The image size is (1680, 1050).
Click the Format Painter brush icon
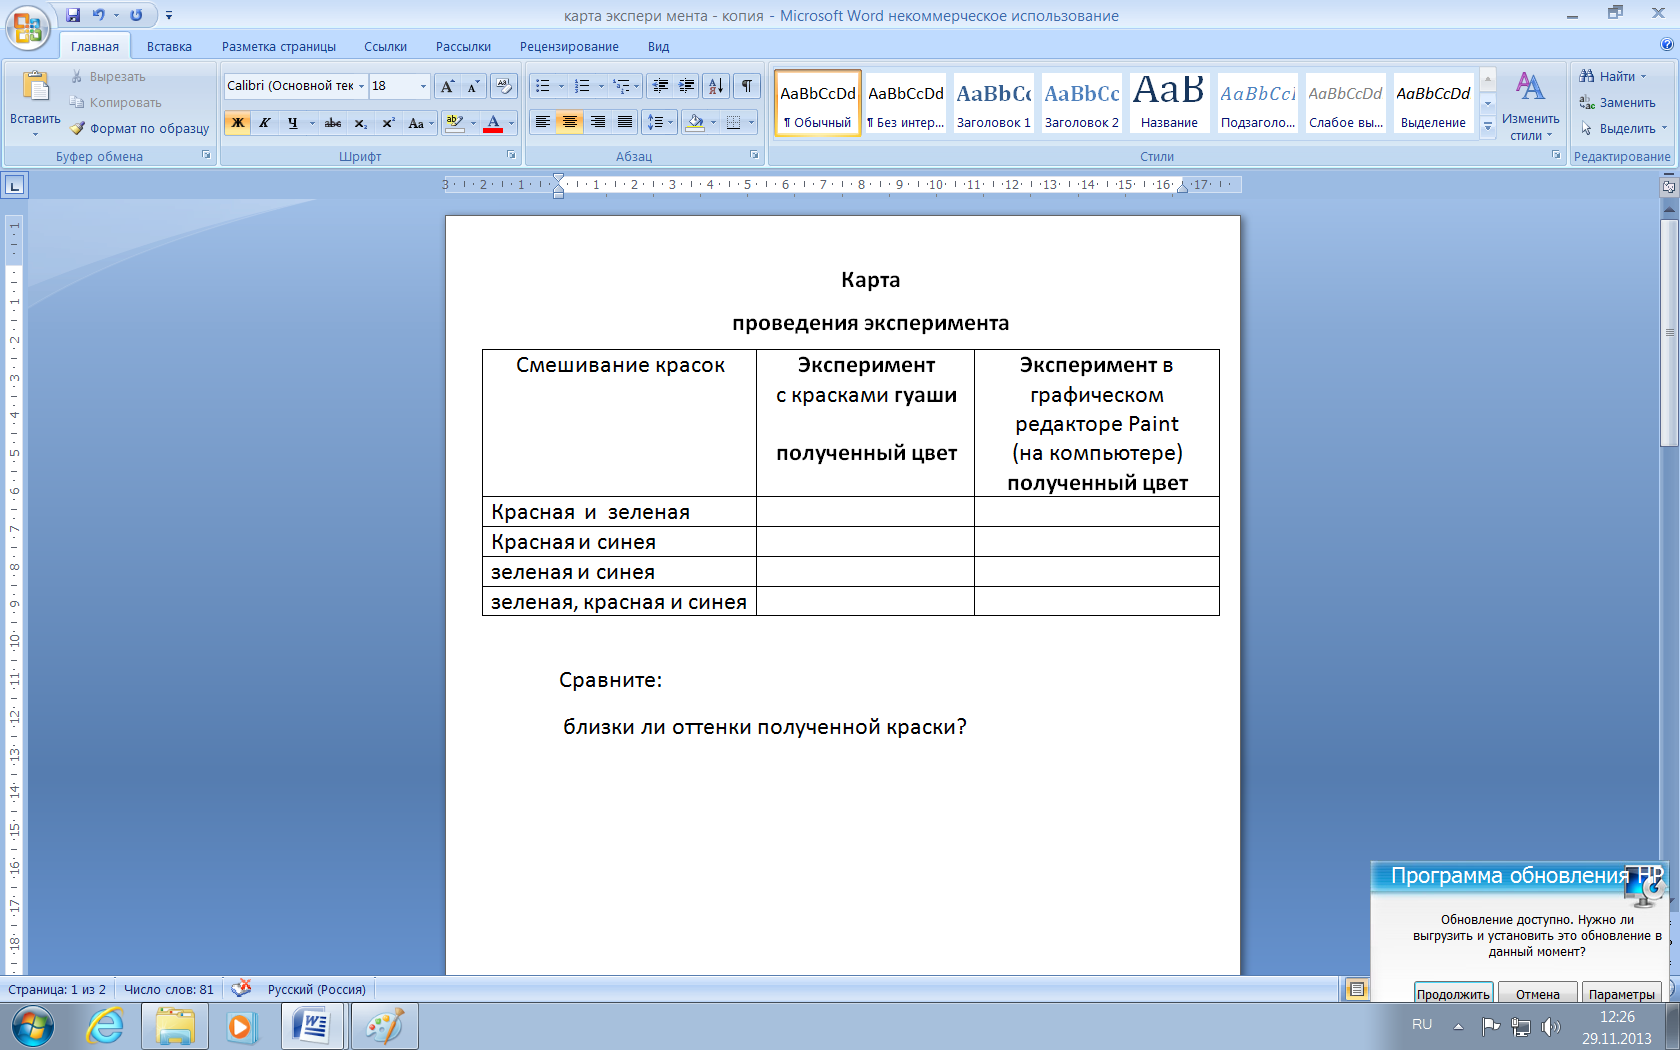click(x=78, y=129)
